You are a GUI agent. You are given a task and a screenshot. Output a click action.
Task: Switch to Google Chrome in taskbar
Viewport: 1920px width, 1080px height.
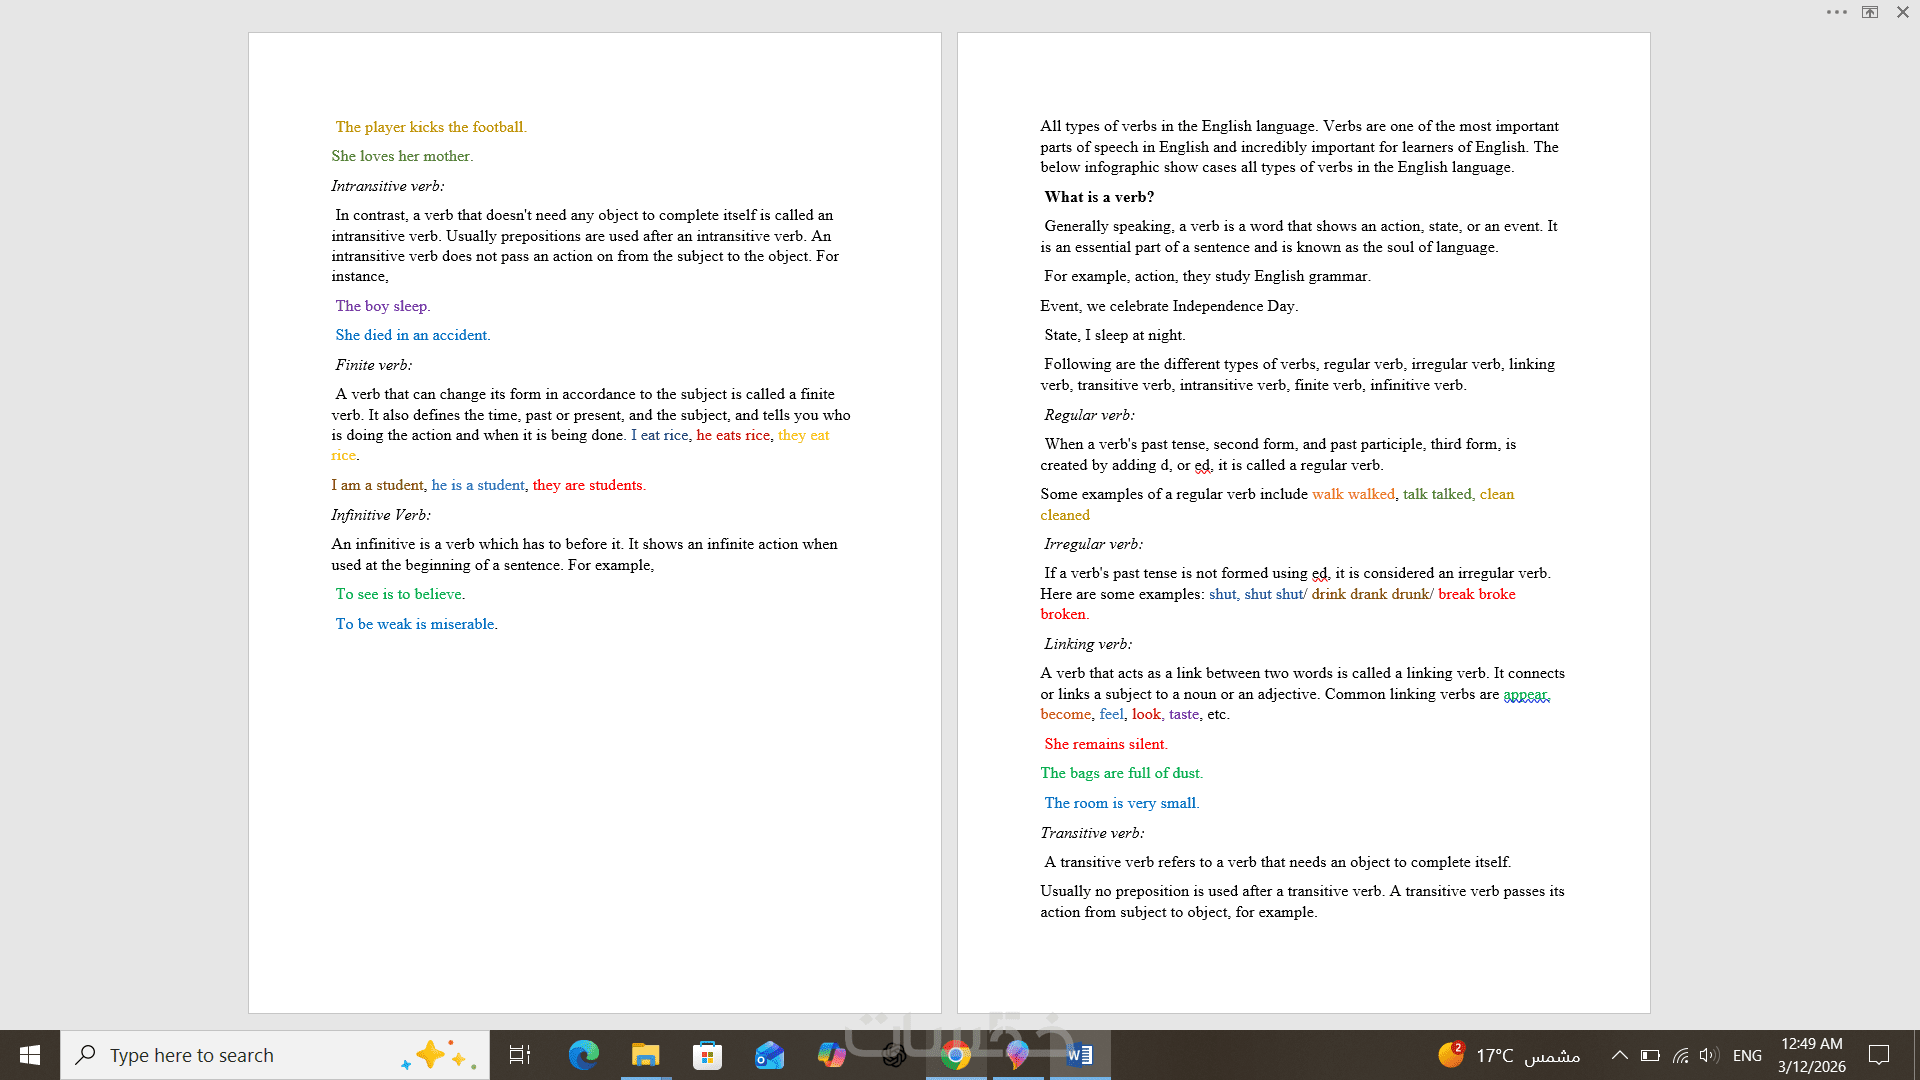(956, 1055)
